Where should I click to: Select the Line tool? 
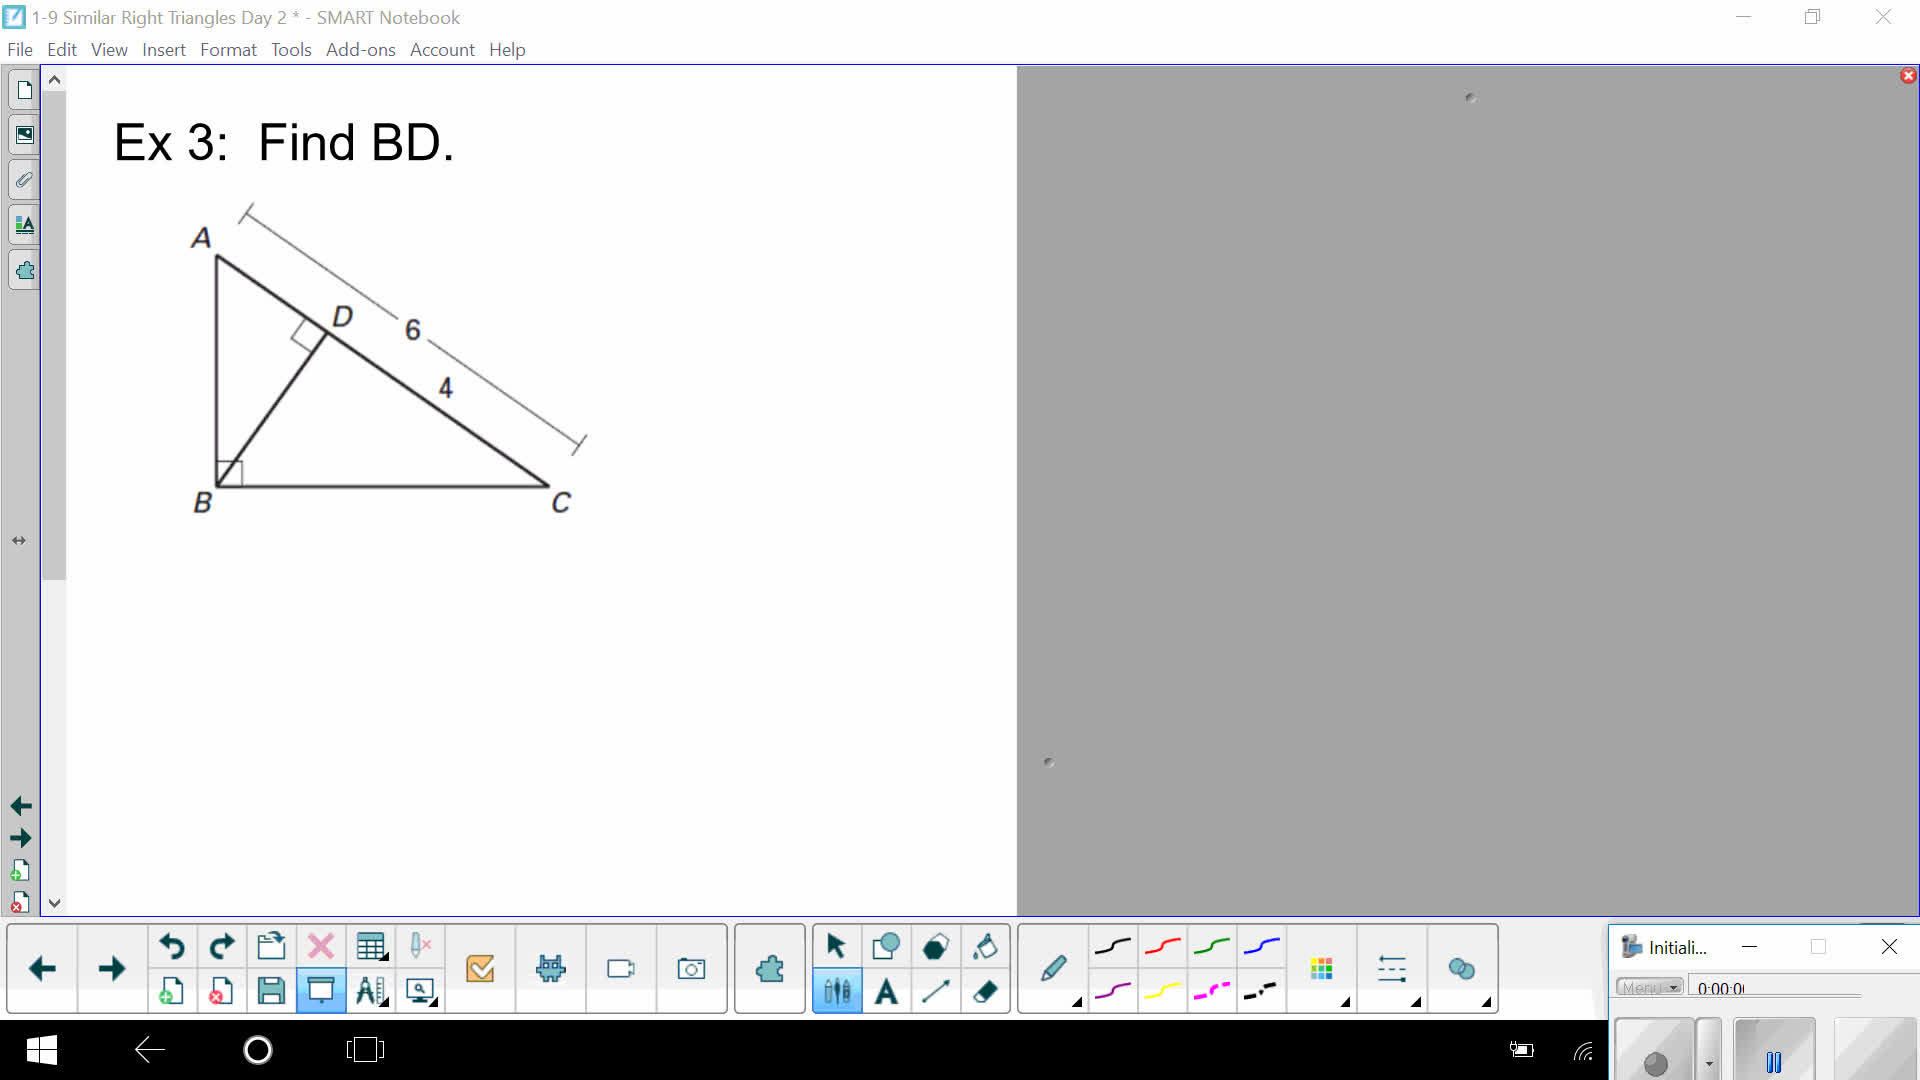point(936,991)
